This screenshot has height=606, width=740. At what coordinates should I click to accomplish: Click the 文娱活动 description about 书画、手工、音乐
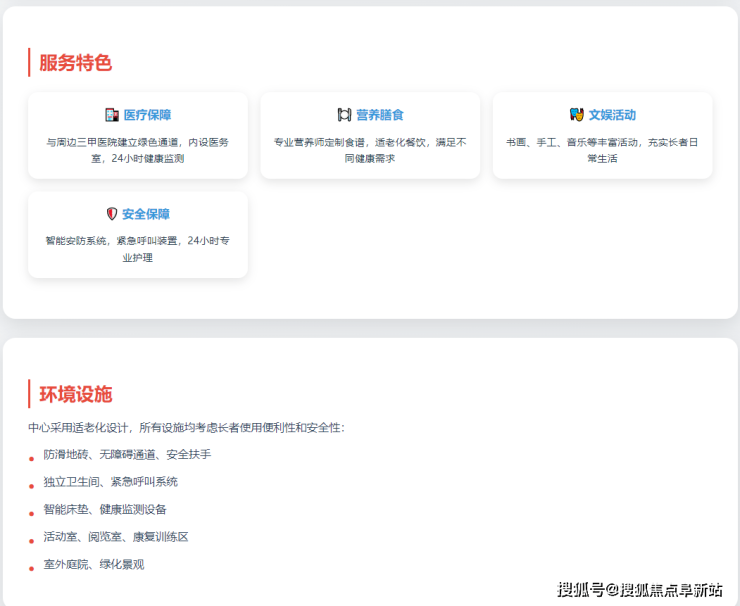point(602,150)
